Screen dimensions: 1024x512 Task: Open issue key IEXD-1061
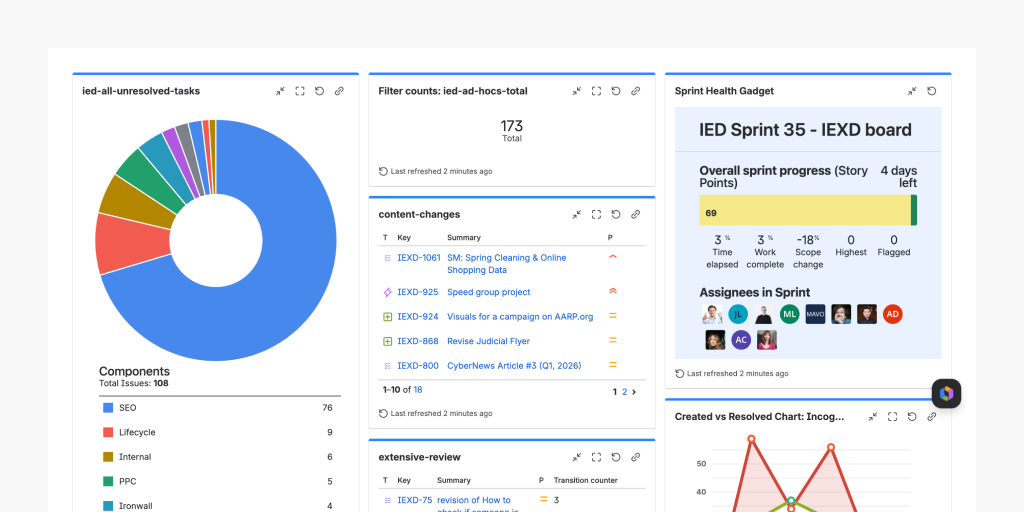[x=419, y=258]
